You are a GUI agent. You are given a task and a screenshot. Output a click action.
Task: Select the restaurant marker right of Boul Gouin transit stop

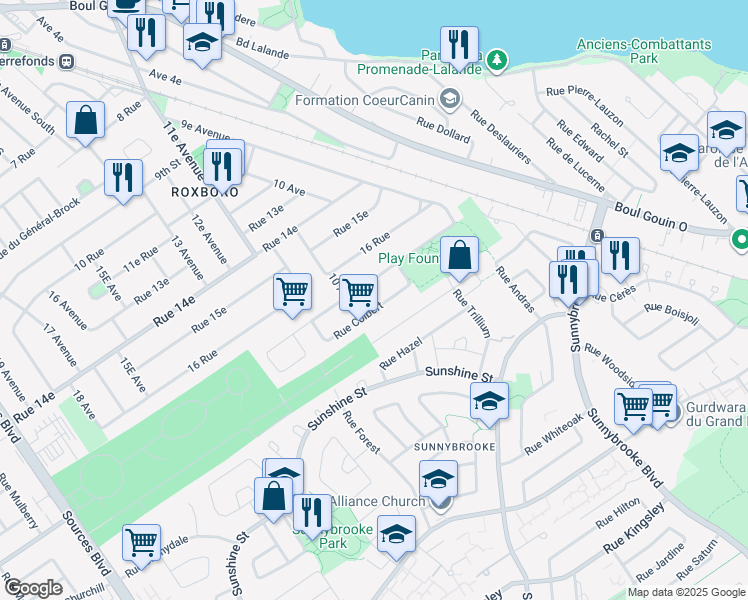621,255
